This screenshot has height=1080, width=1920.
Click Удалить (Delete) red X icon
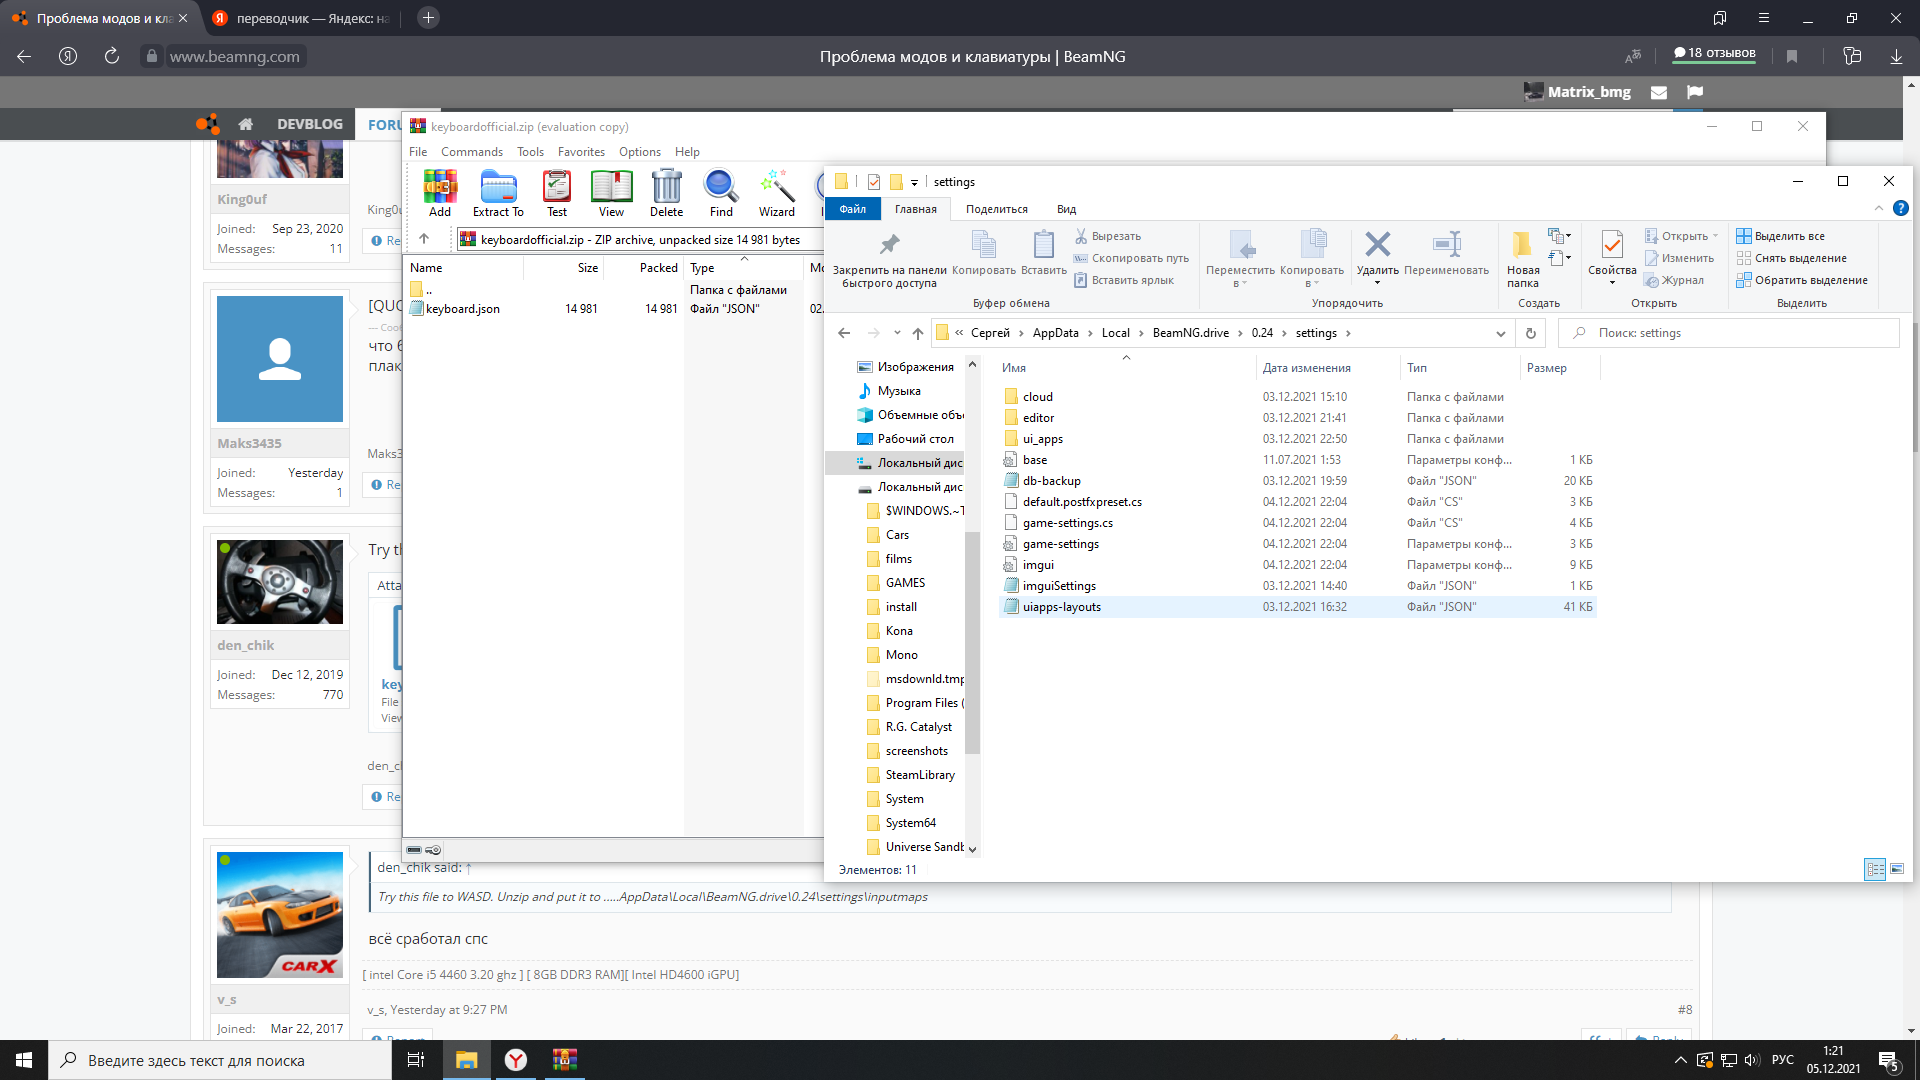[1378, 256]
